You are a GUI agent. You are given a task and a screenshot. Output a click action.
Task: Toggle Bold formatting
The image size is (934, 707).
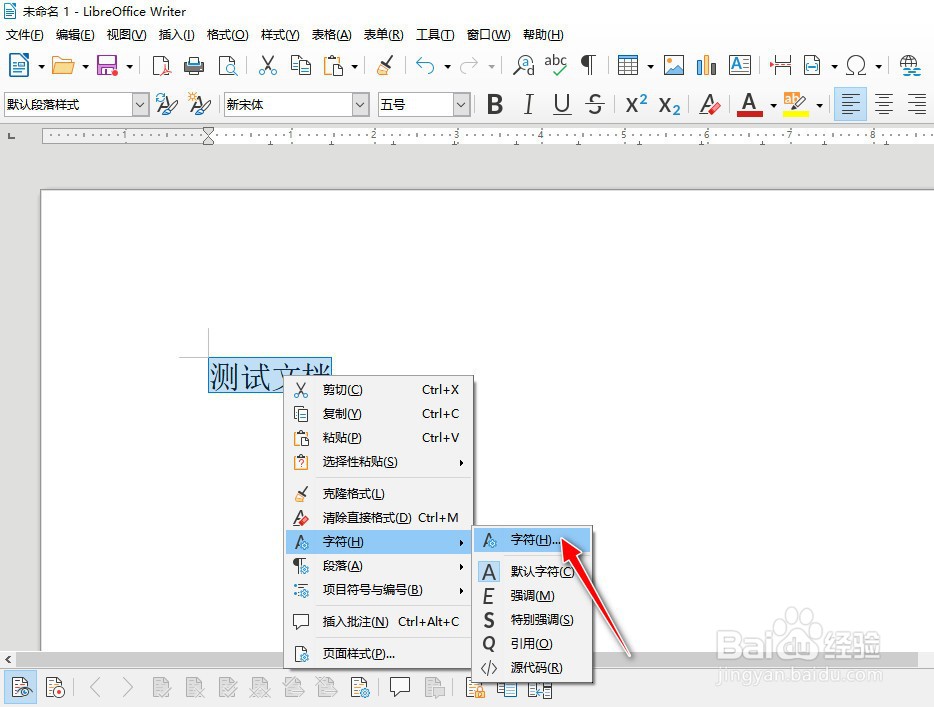[495, 104]
